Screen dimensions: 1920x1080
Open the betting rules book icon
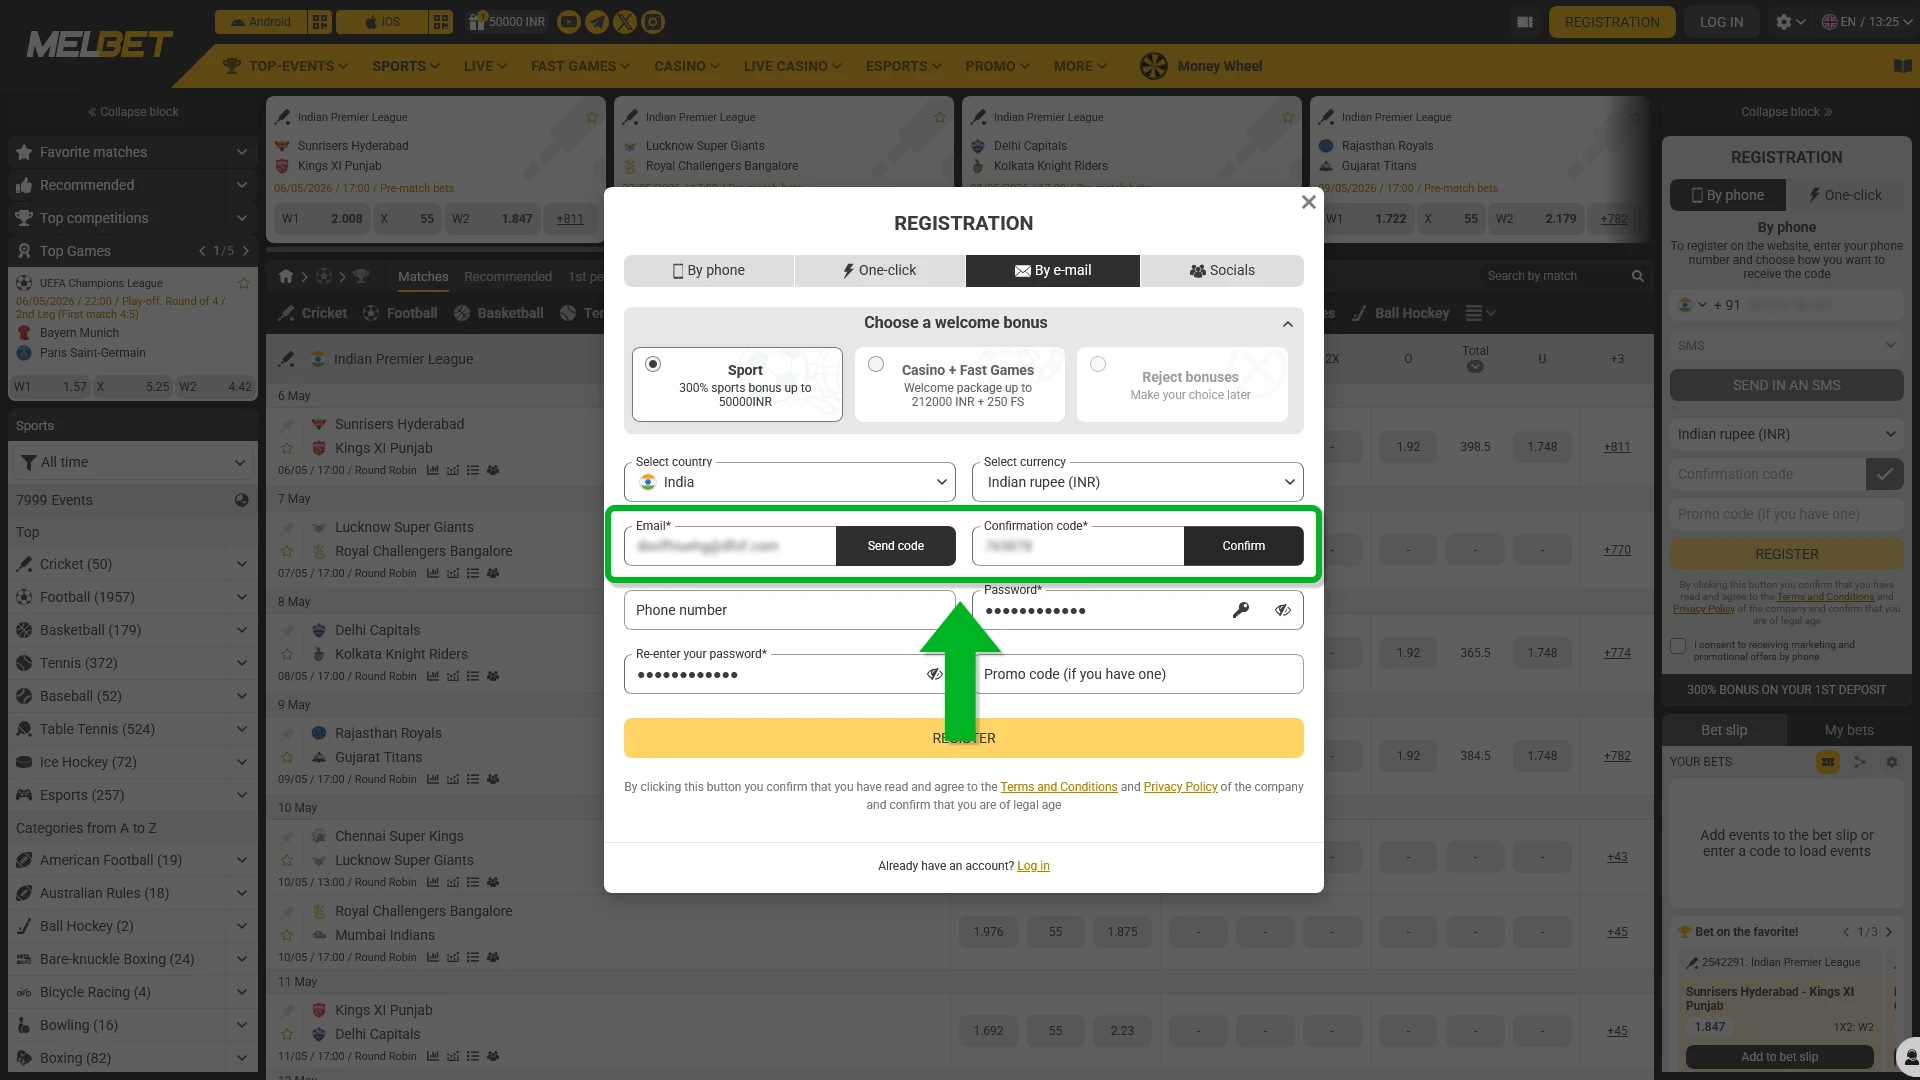(1902, 66)
